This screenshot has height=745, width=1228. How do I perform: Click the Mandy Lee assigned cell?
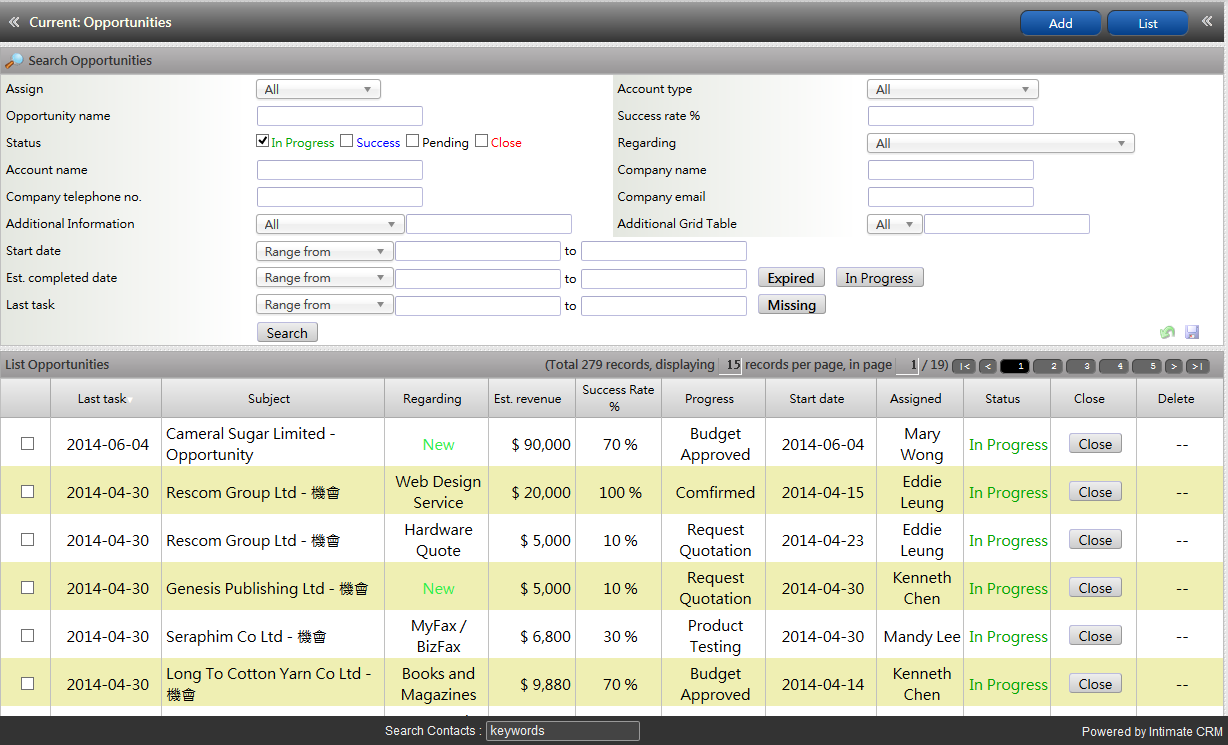(x=922, y=636)
